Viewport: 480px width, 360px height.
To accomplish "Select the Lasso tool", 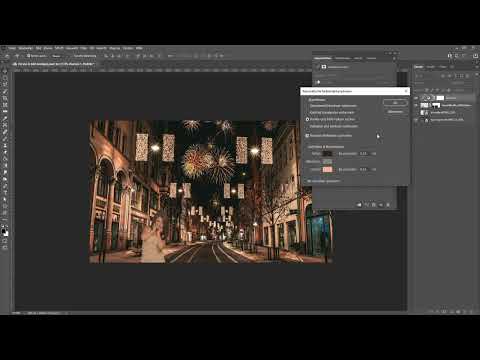I will pyautogui.click(x=5, y=85).
